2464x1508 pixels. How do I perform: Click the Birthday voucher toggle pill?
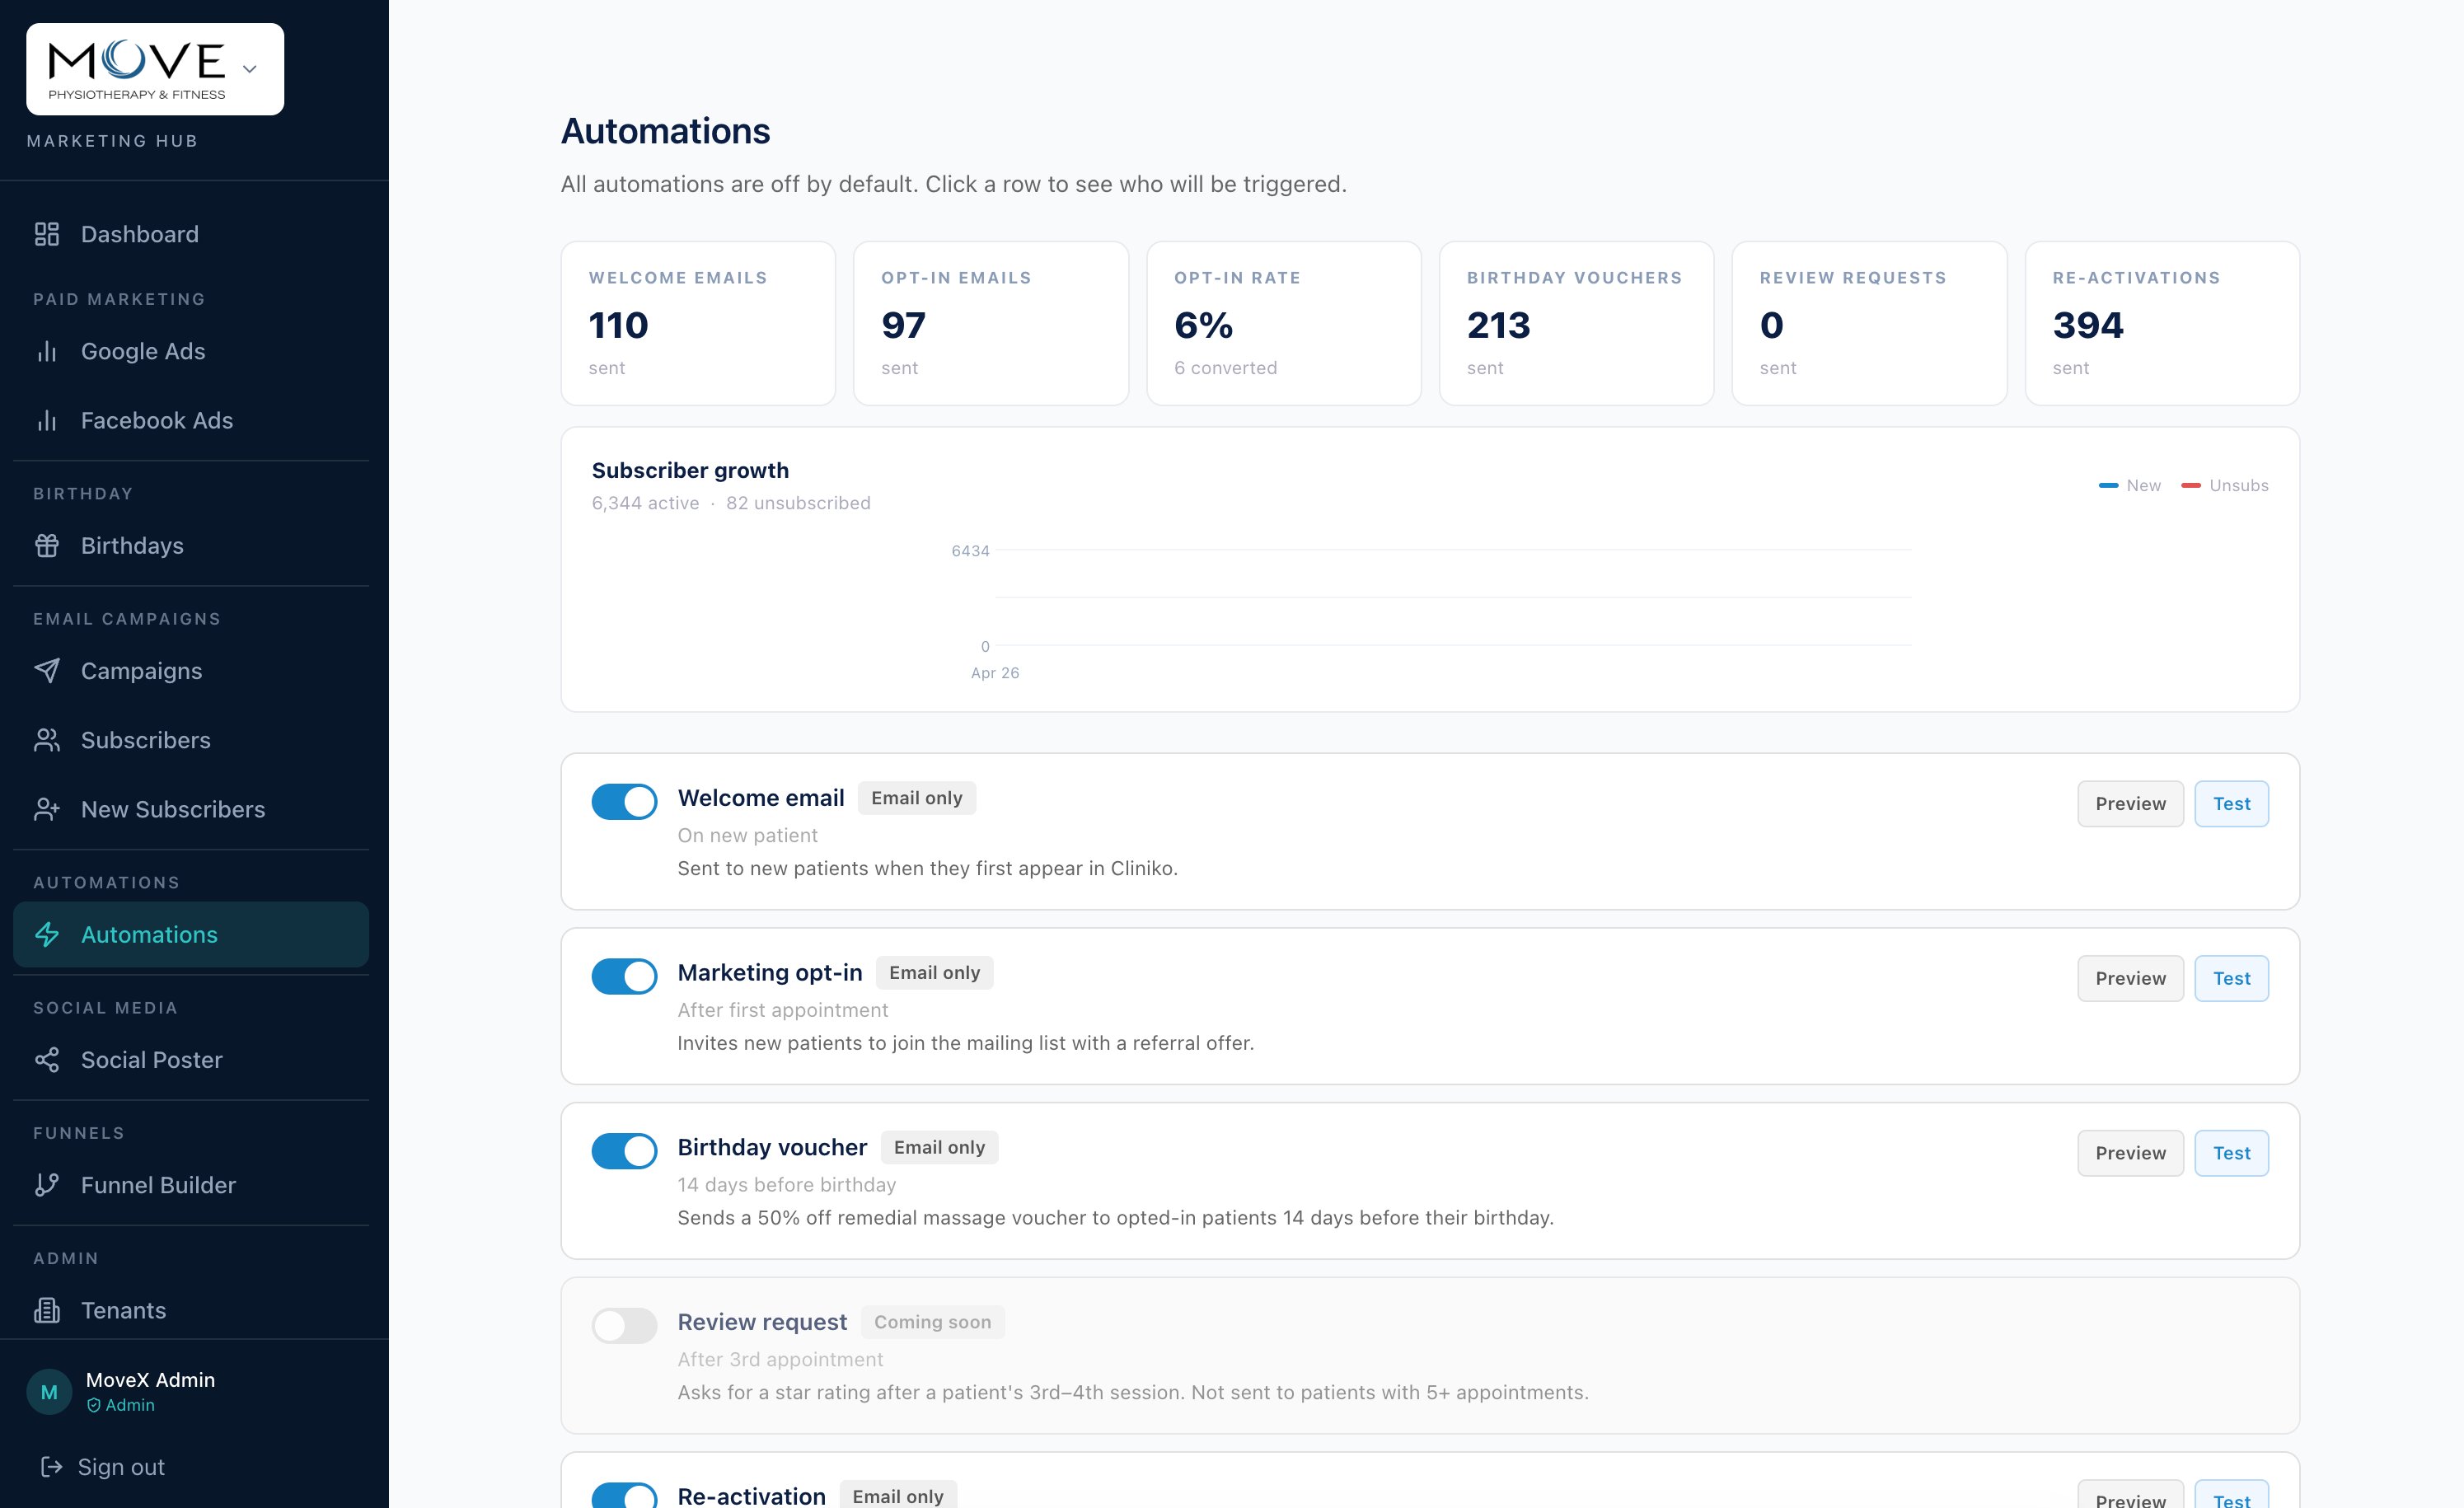[624, 1151]
